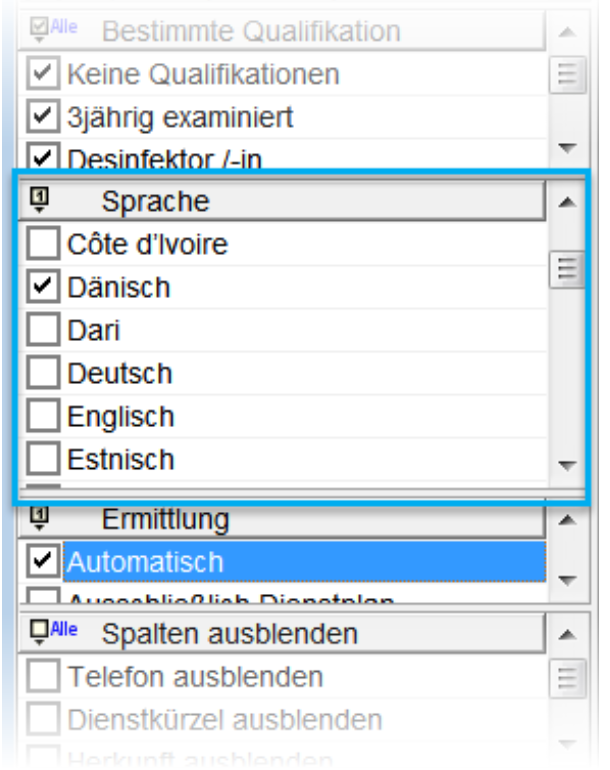Click the Alle icon beside Spalten ausblenden

pos(52,632)
